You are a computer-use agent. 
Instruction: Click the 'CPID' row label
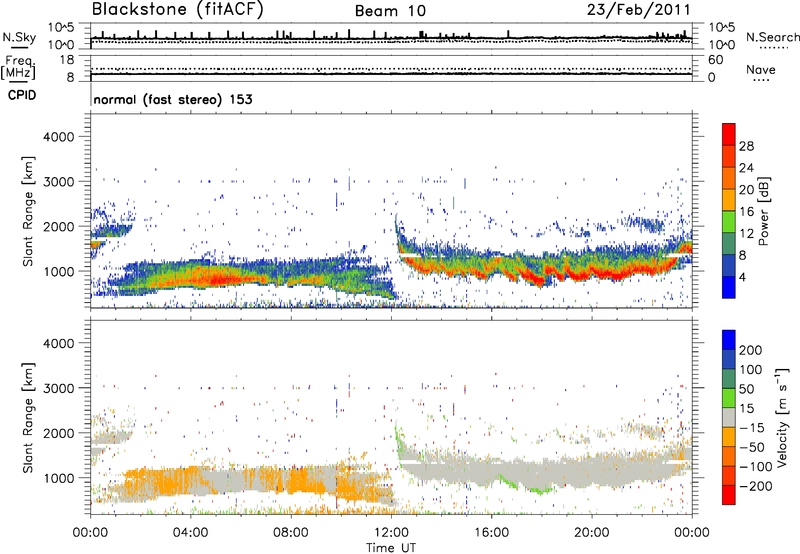(x=22, y=95)
